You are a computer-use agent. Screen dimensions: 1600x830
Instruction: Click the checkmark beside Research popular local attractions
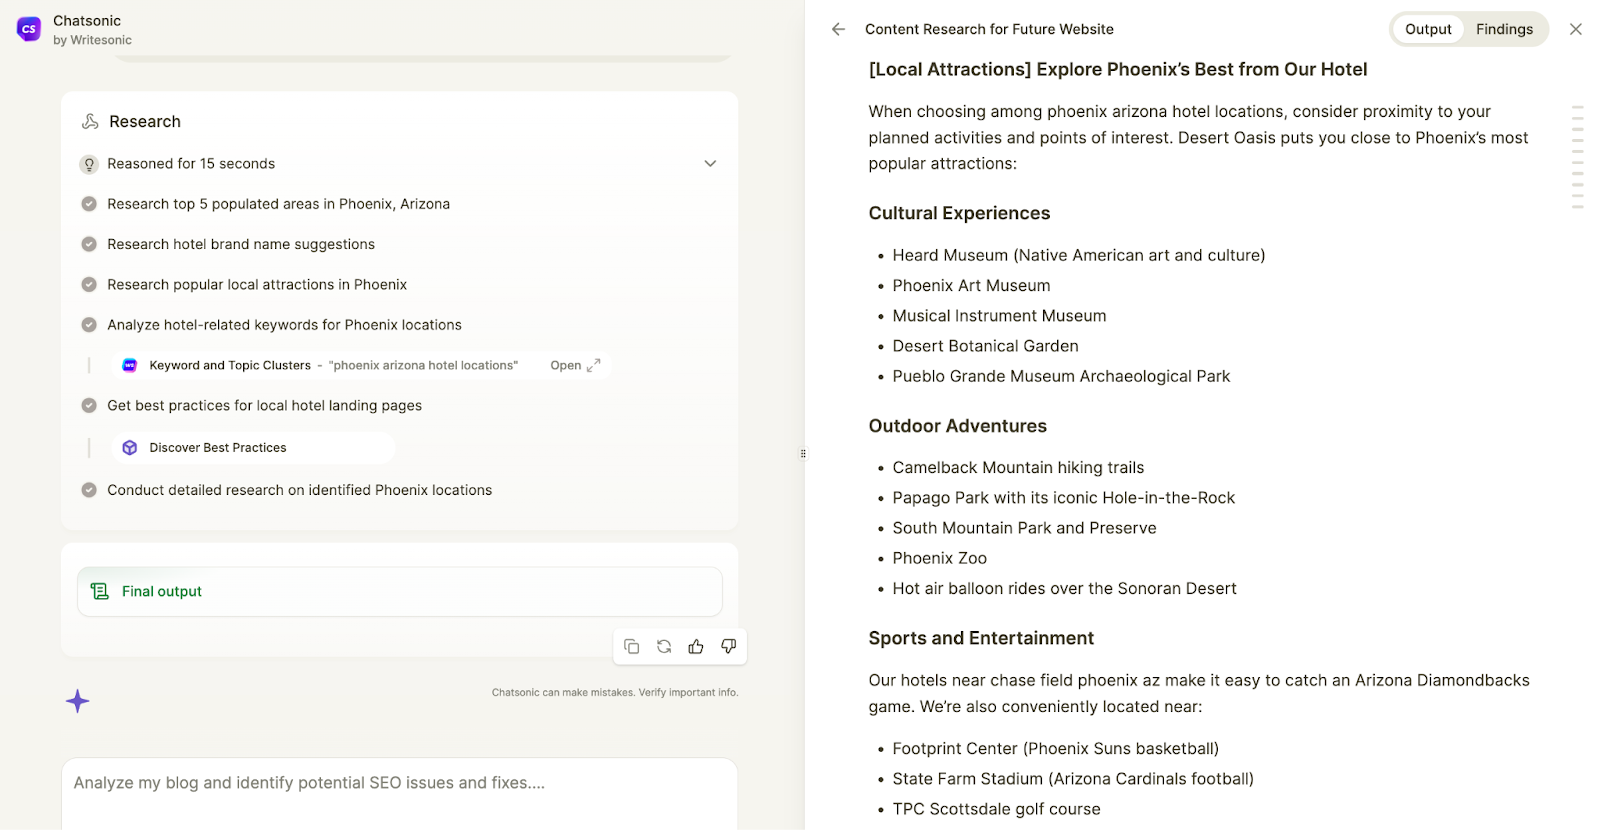89,285
